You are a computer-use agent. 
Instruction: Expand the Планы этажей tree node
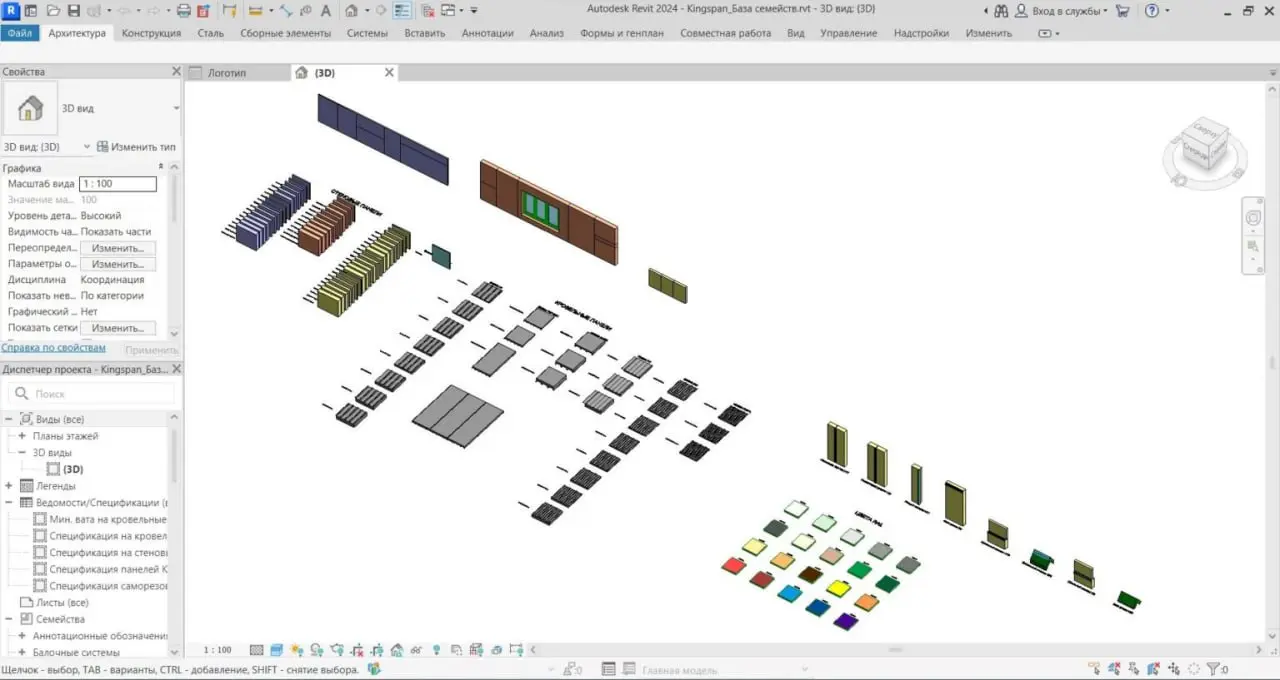(x=22, y=436)
